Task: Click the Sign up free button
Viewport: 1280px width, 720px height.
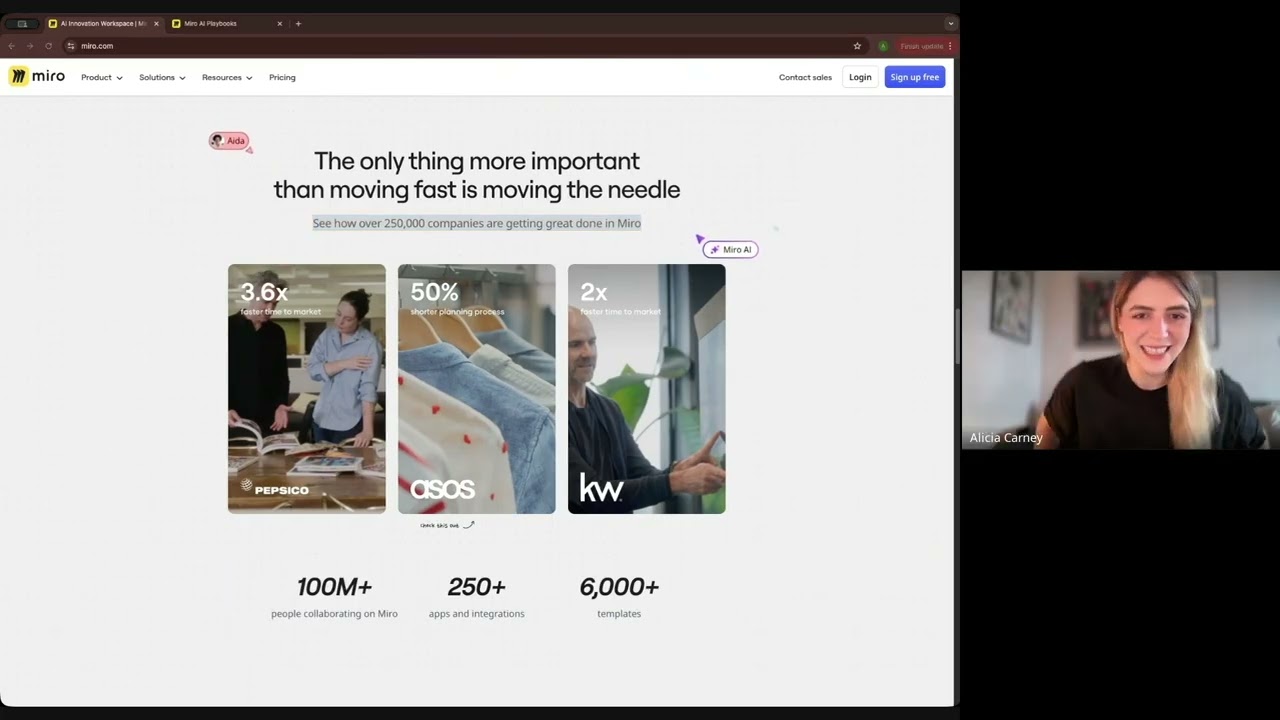Action: coord(915,77)
